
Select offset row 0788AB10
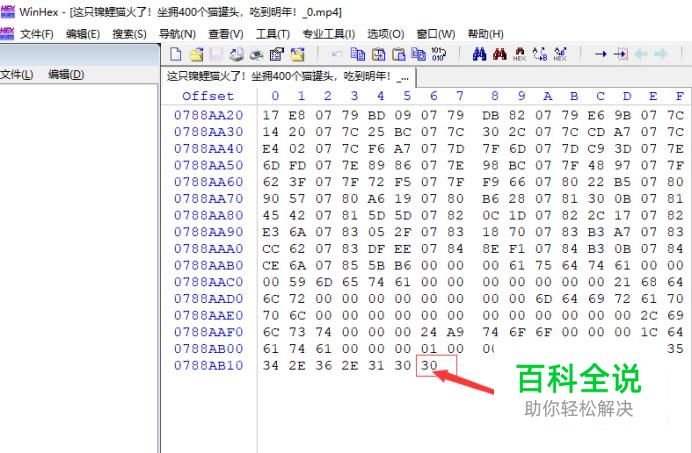point(208,366)
